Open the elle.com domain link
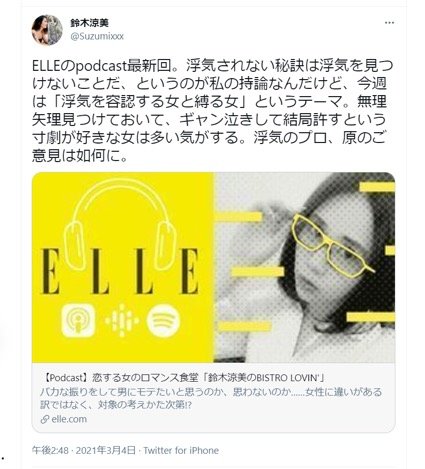This screenshot has height=469, width=425. (x=69, y=419)
